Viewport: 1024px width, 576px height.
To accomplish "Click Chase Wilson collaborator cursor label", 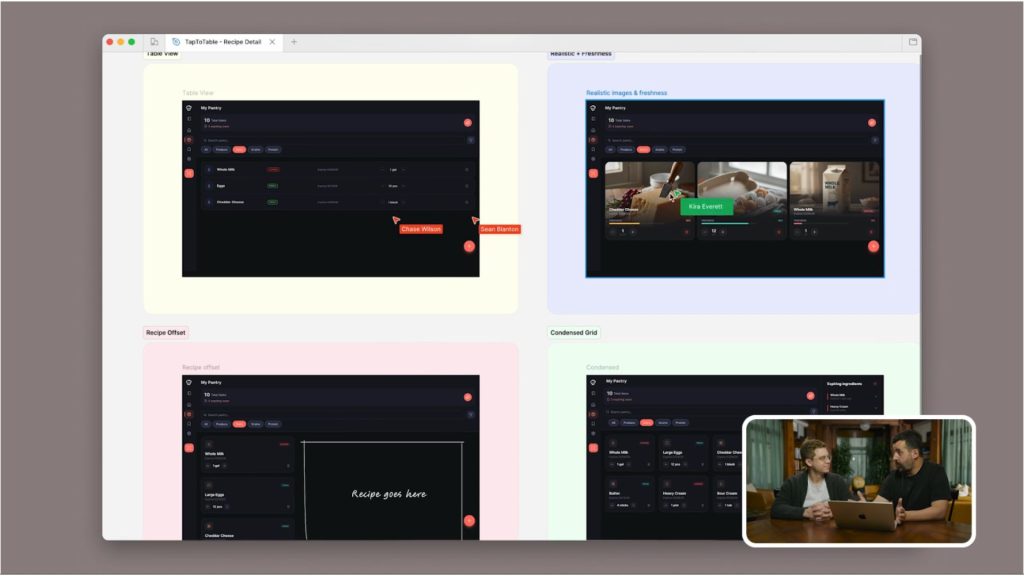I will (421, 229).
